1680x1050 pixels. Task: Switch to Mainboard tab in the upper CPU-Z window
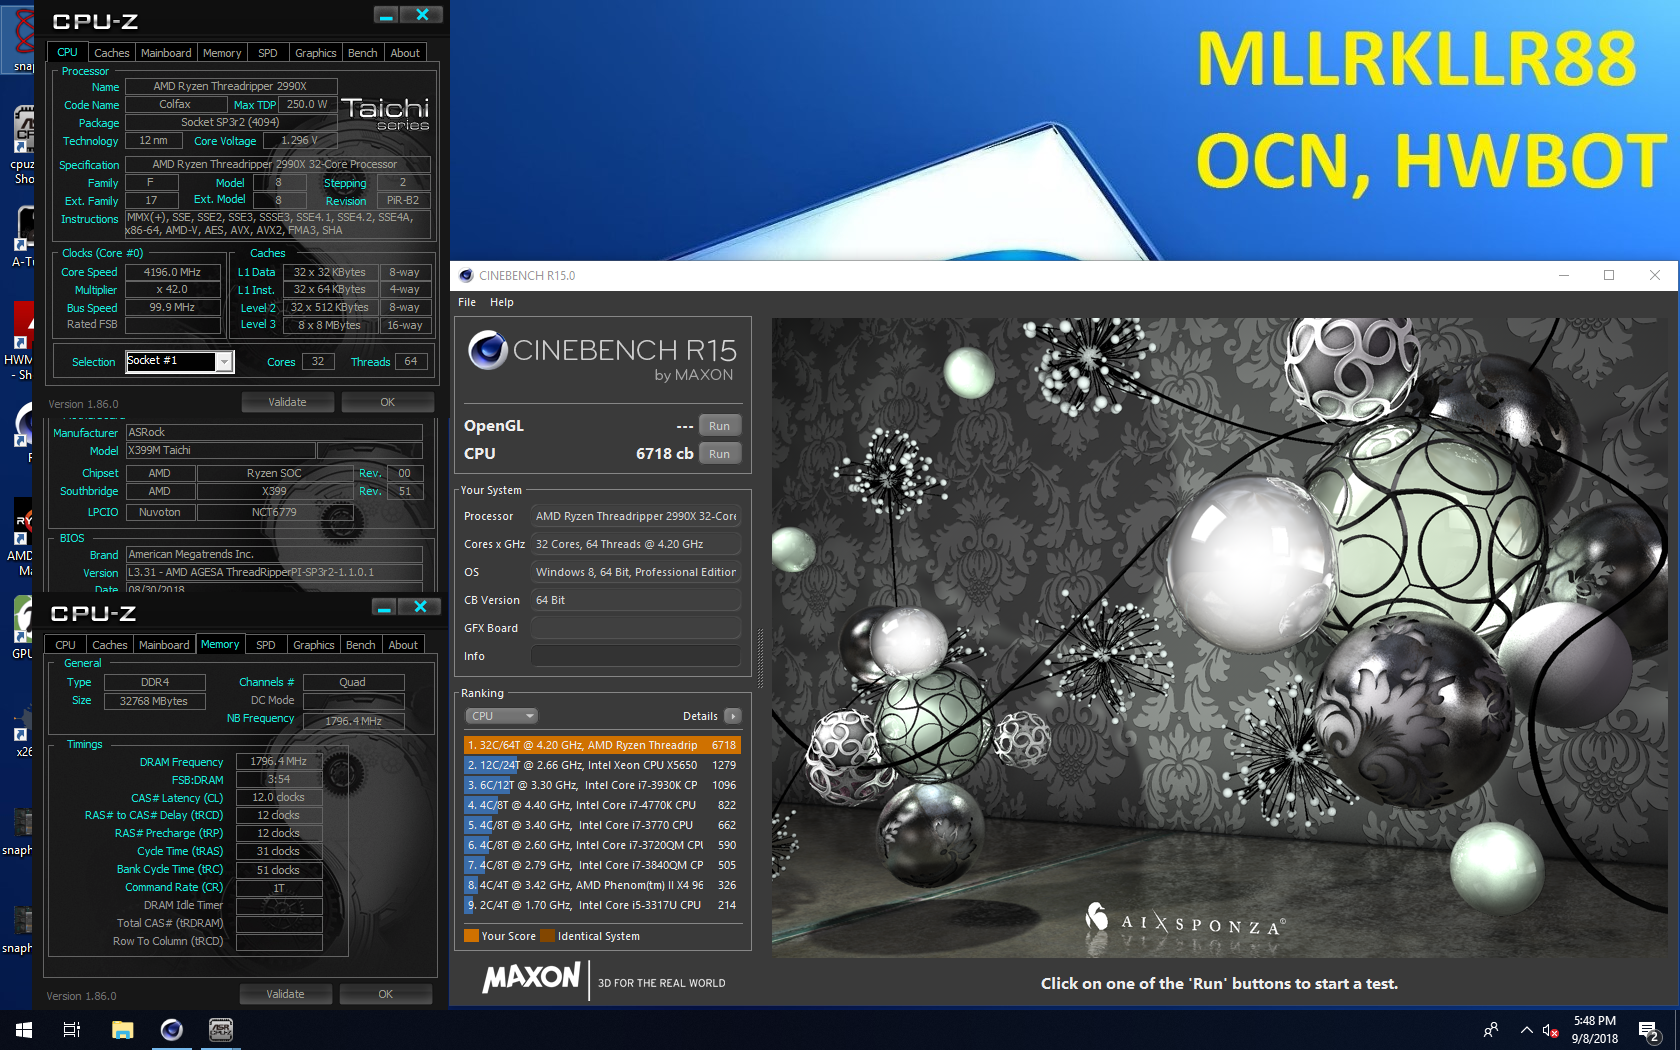pos(166,53)
